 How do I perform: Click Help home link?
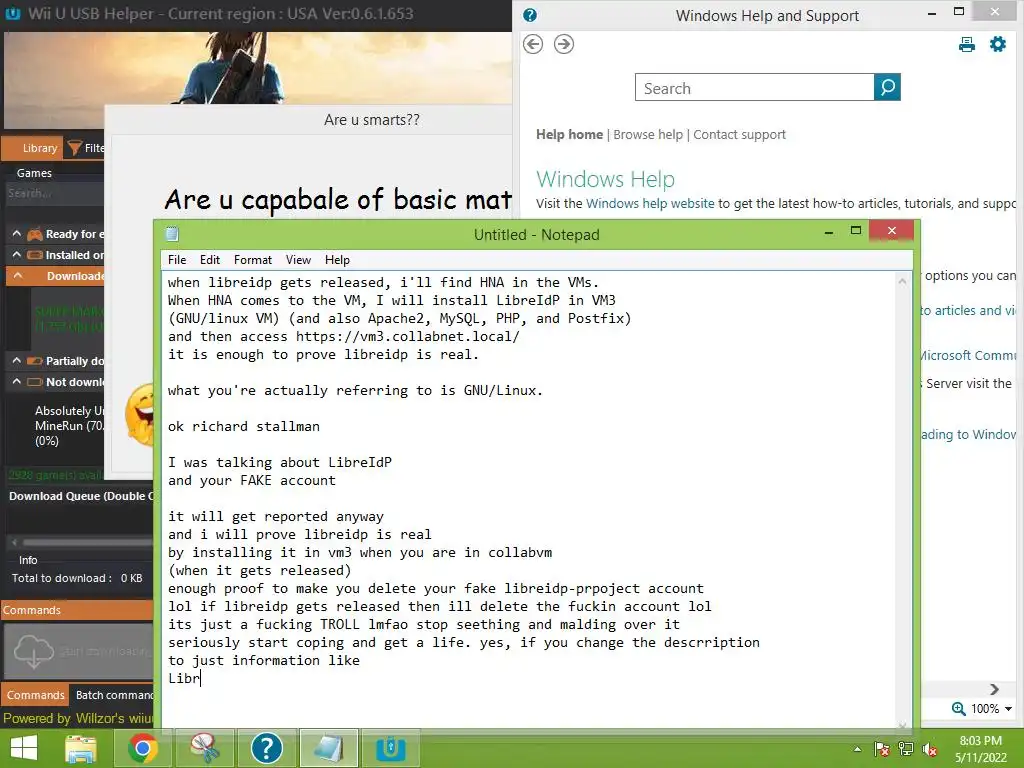(569, 135)
